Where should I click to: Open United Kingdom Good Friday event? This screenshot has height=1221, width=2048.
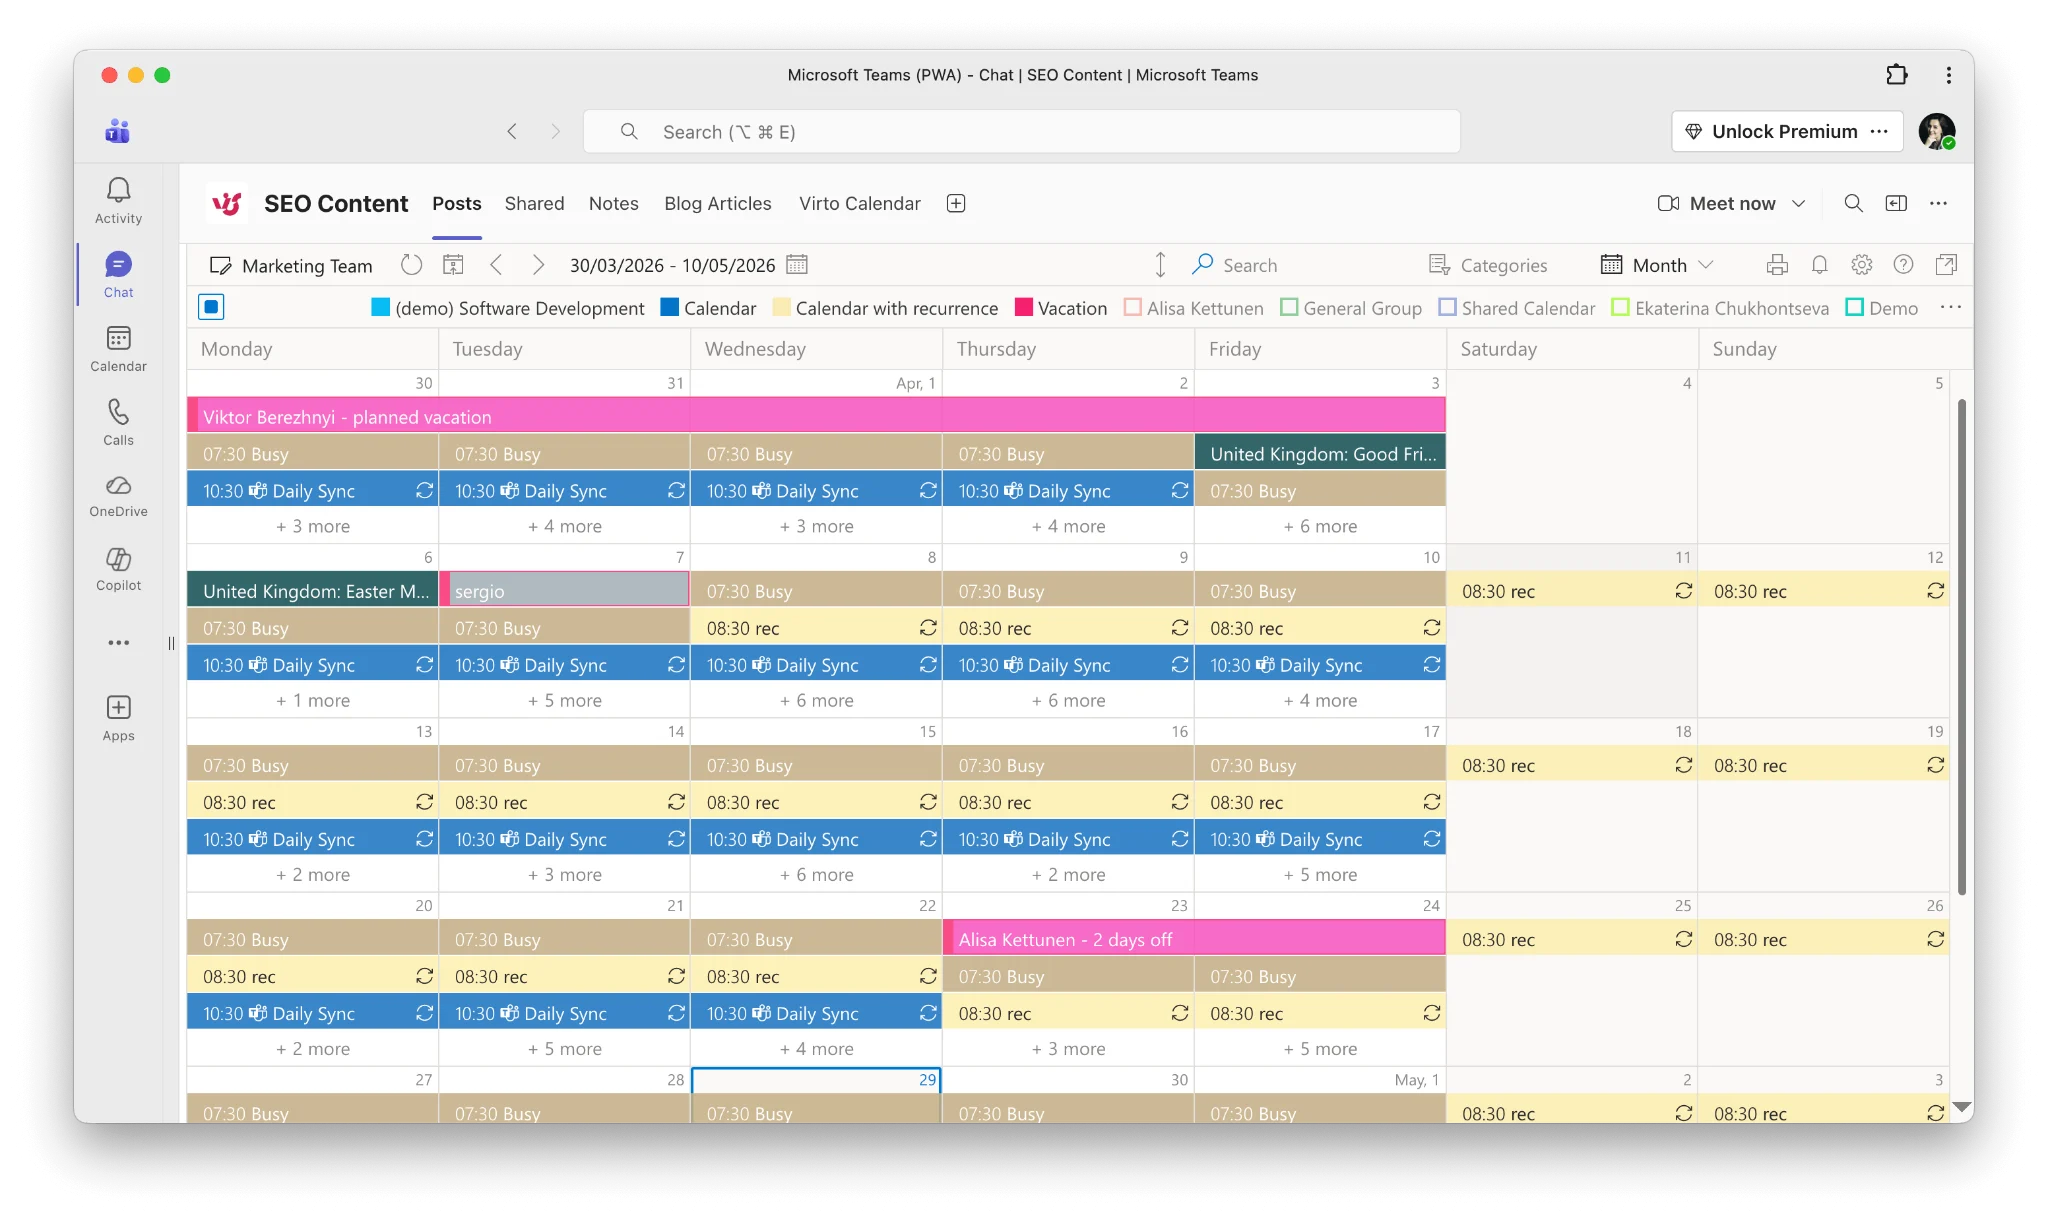tap(1320, 453)
